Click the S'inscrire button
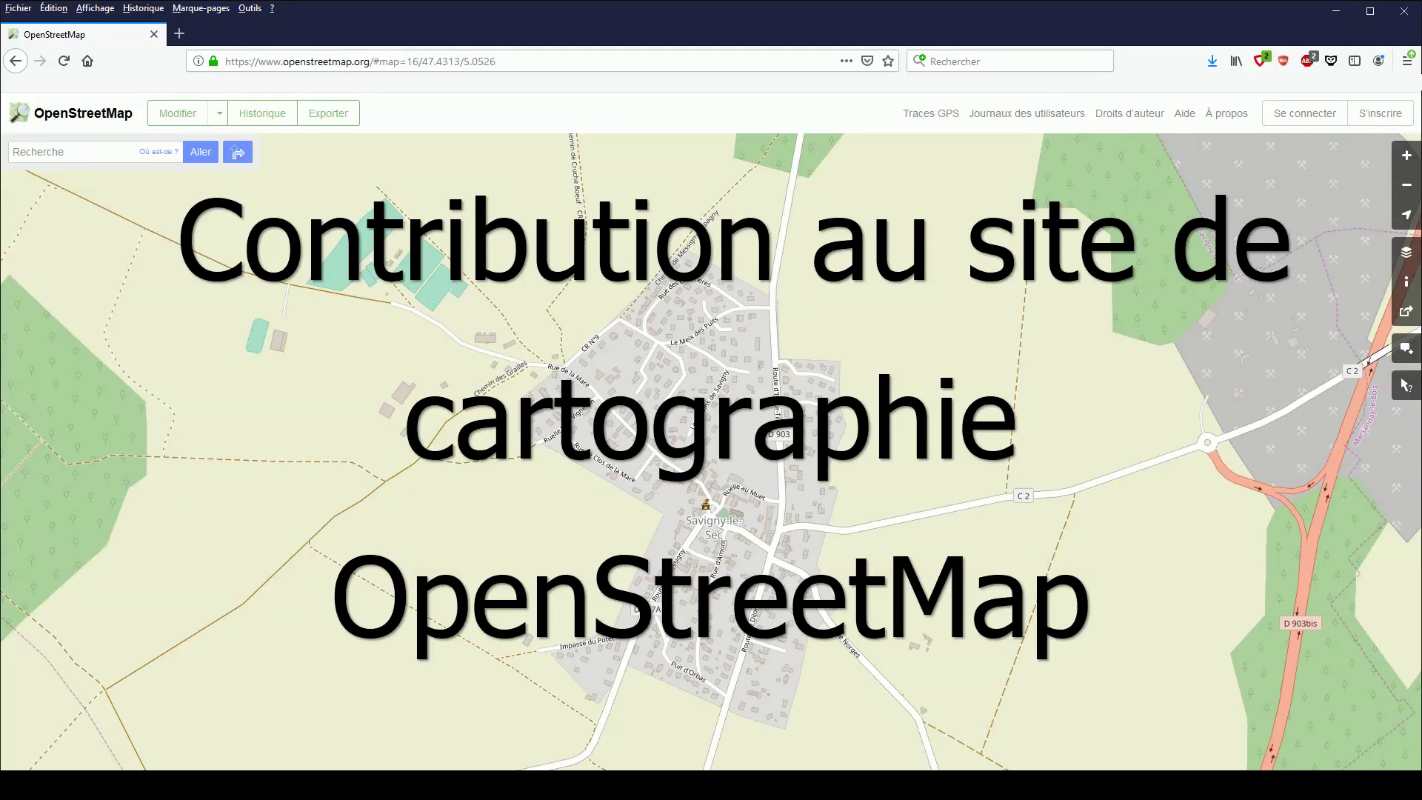This screenshot has width=1422, height=800. pyautogui.click(x=1380, y=113)
